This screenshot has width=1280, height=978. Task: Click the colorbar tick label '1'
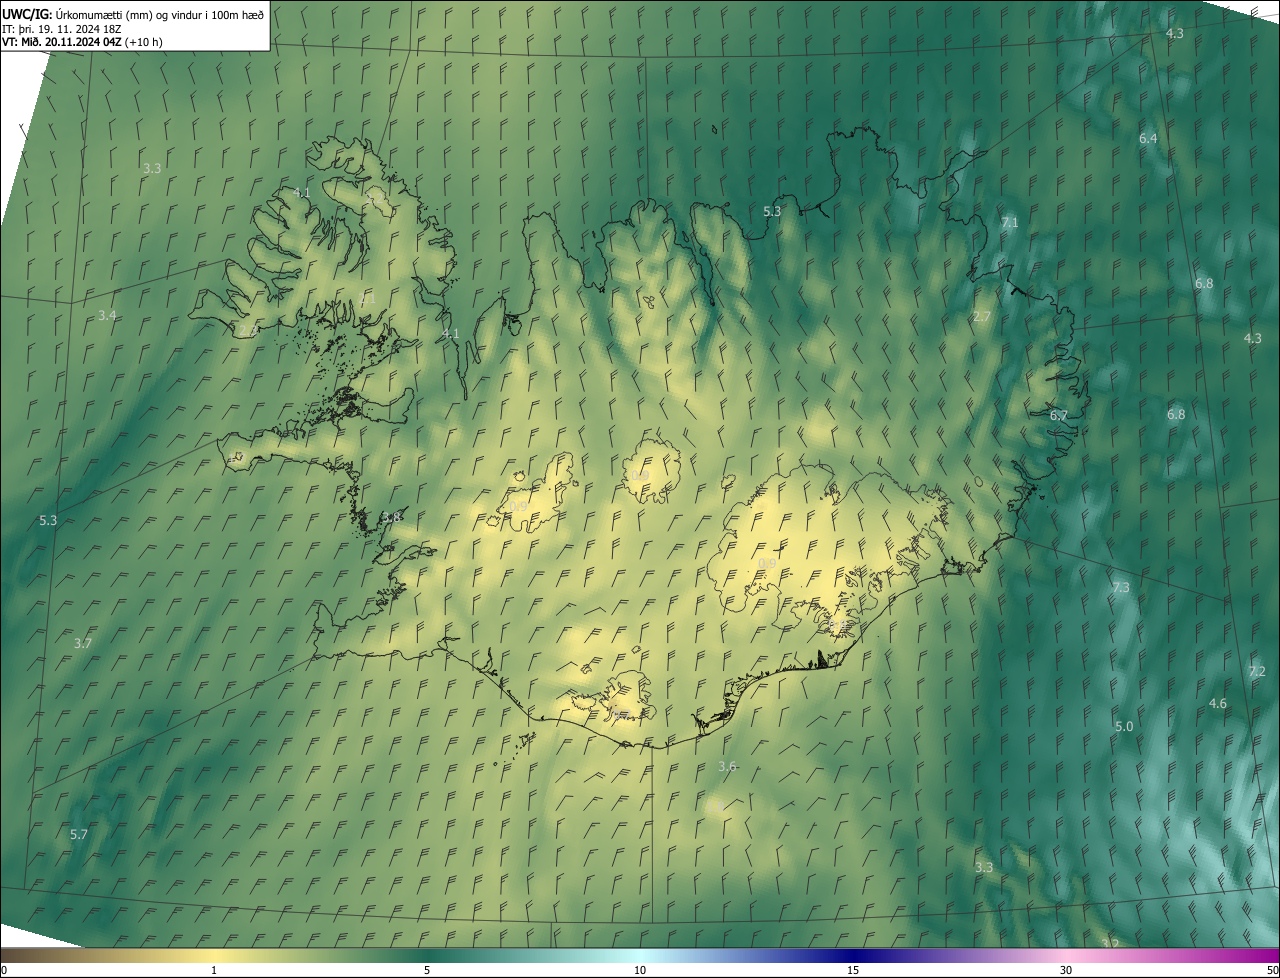[x=214, y=970]
